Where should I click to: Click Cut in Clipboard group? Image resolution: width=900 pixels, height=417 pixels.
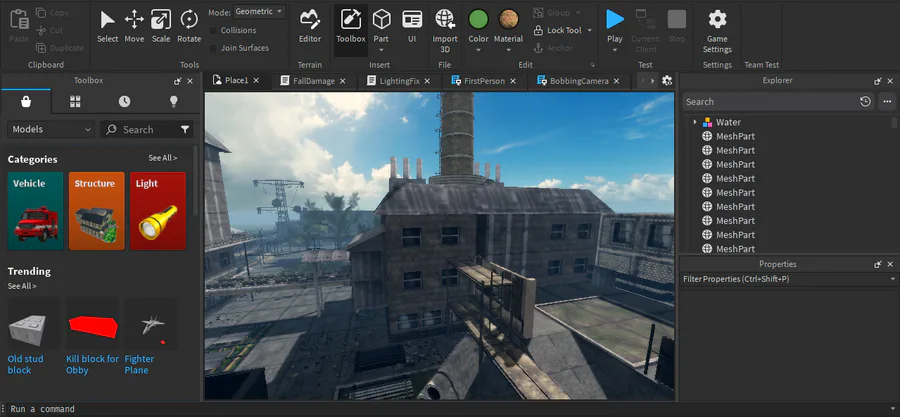point(50,30)
